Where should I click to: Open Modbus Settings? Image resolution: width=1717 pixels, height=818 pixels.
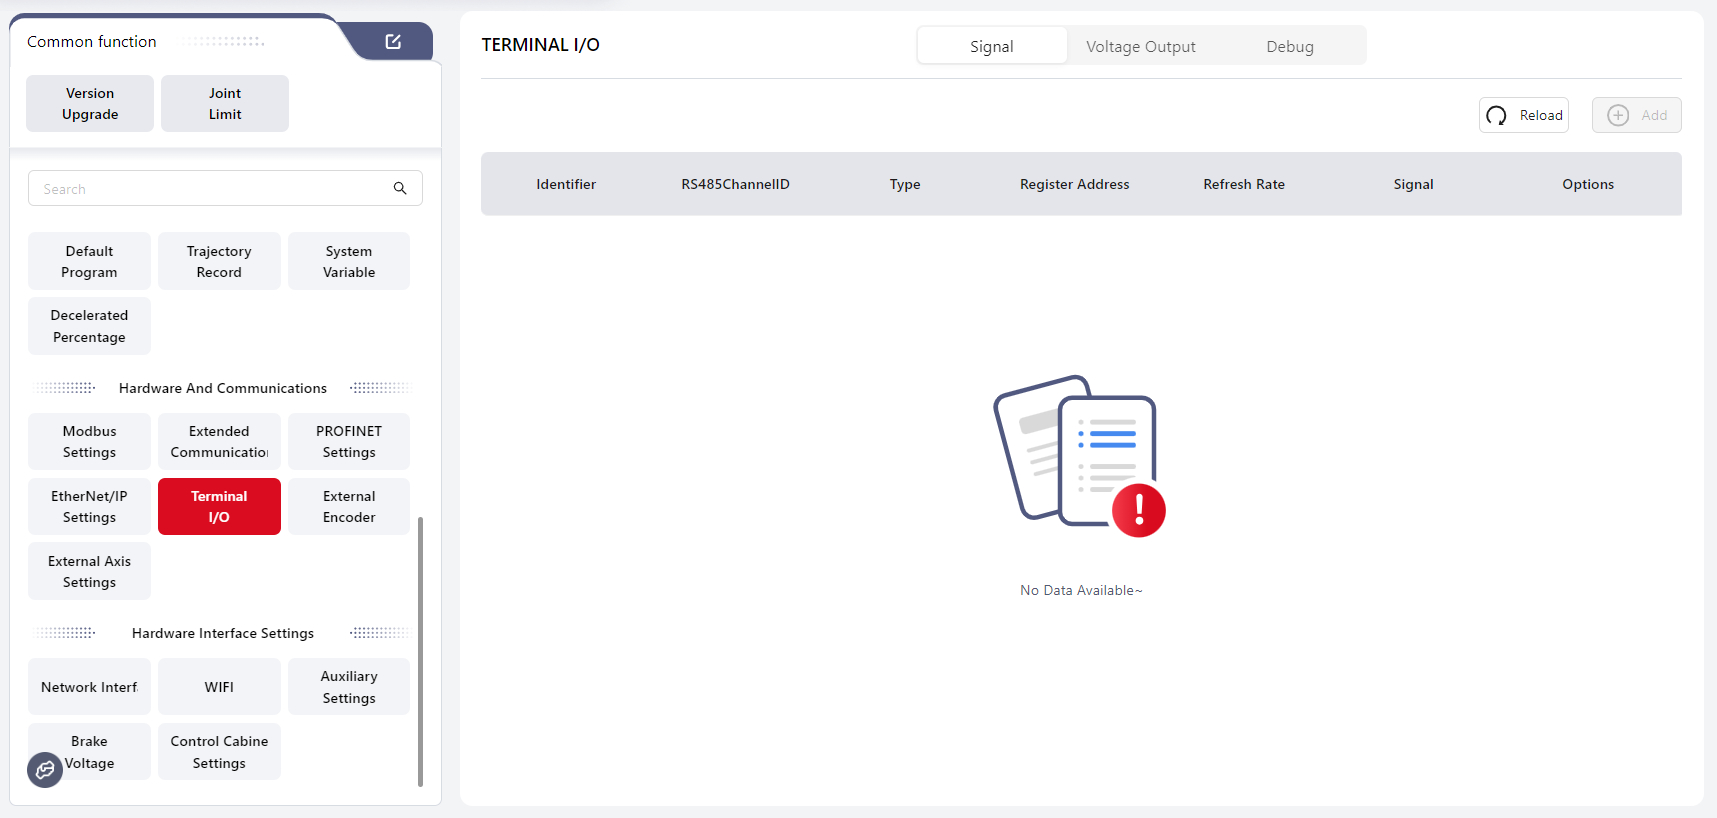(x=89, y=441)
